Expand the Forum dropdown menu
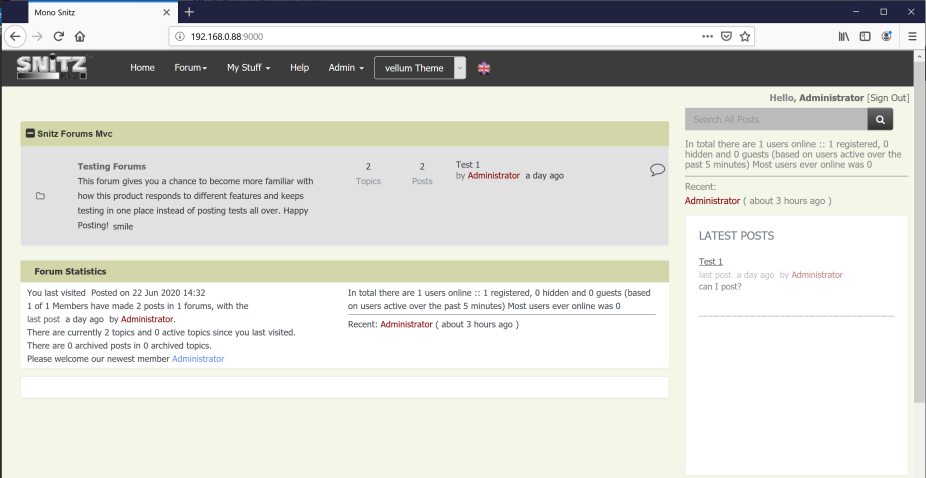The height and width of the screenshot is (478, 926). point(190,68)
